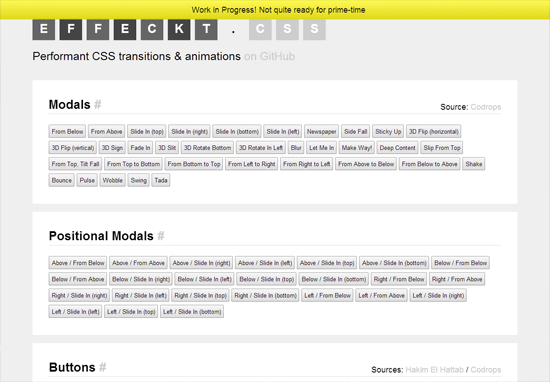550x382 pixels.
Task: Trigger Below / Slide In (top) modal
Action: (x=267, y=279)
